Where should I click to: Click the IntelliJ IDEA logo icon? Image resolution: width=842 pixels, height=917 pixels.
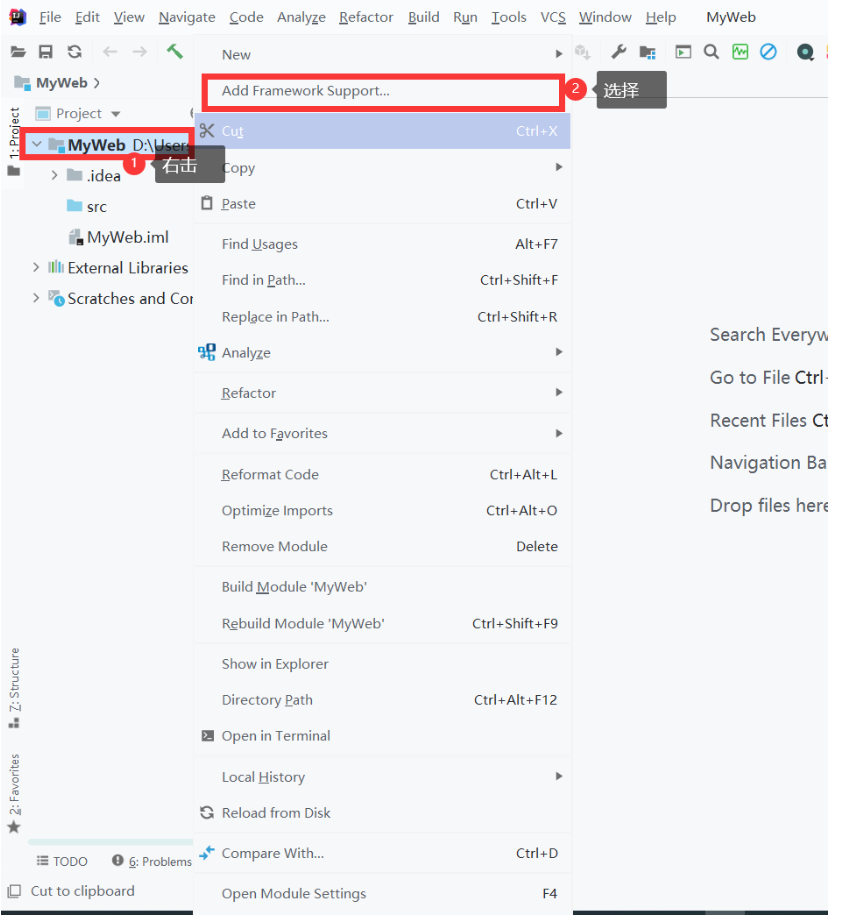(18, 17)
